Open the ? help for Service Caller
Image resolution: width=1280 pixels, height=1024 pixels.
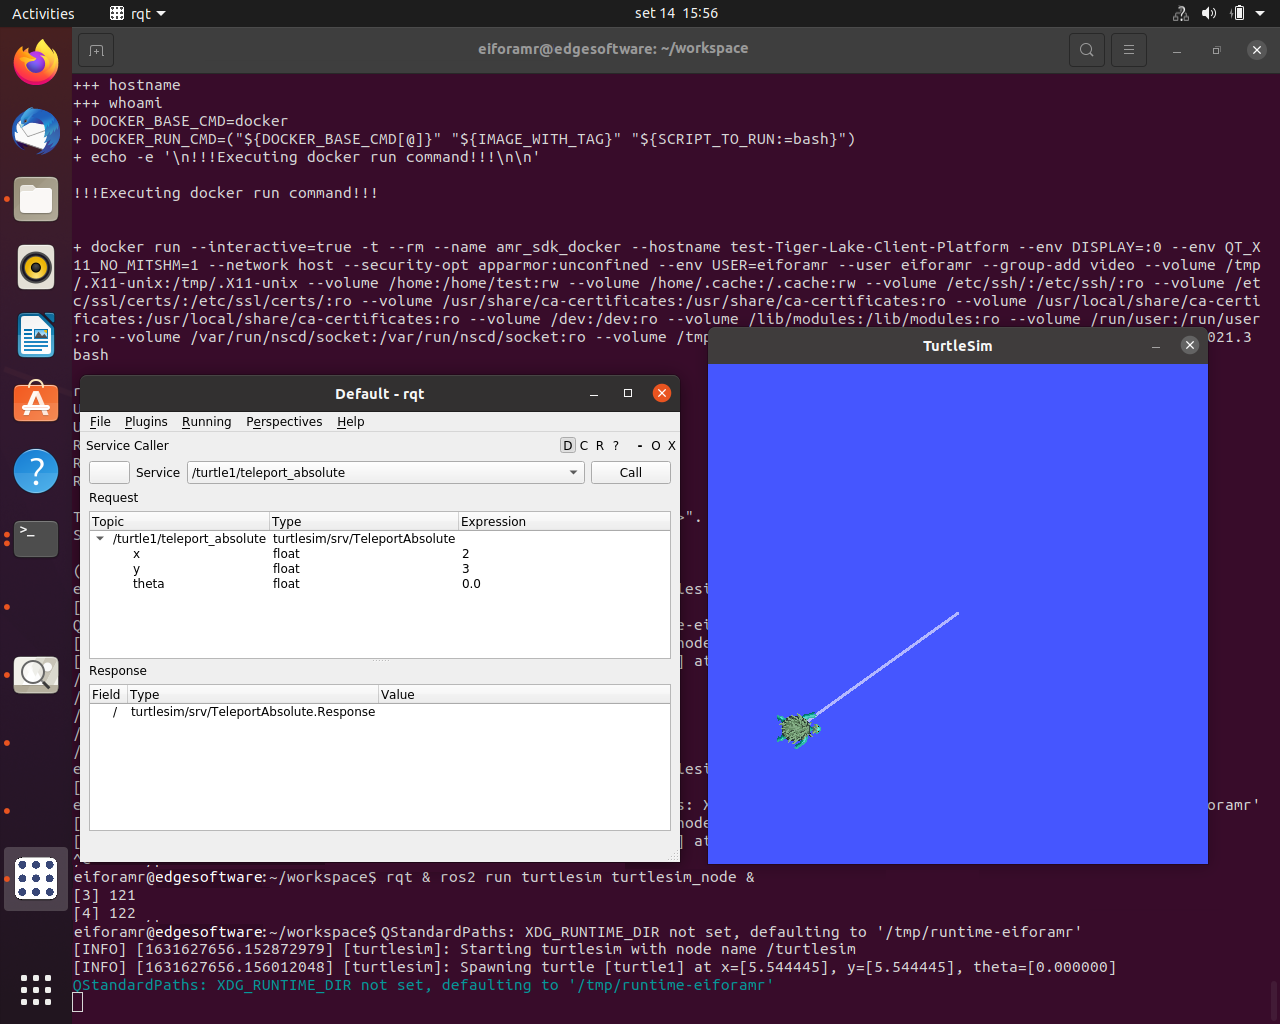(x=616, y=446)
